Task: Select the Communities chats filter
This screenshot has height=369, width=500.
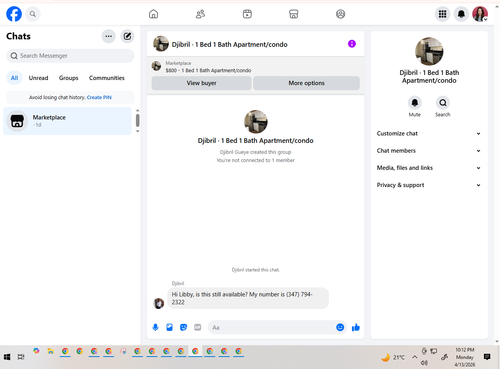Action: (107, 78)
